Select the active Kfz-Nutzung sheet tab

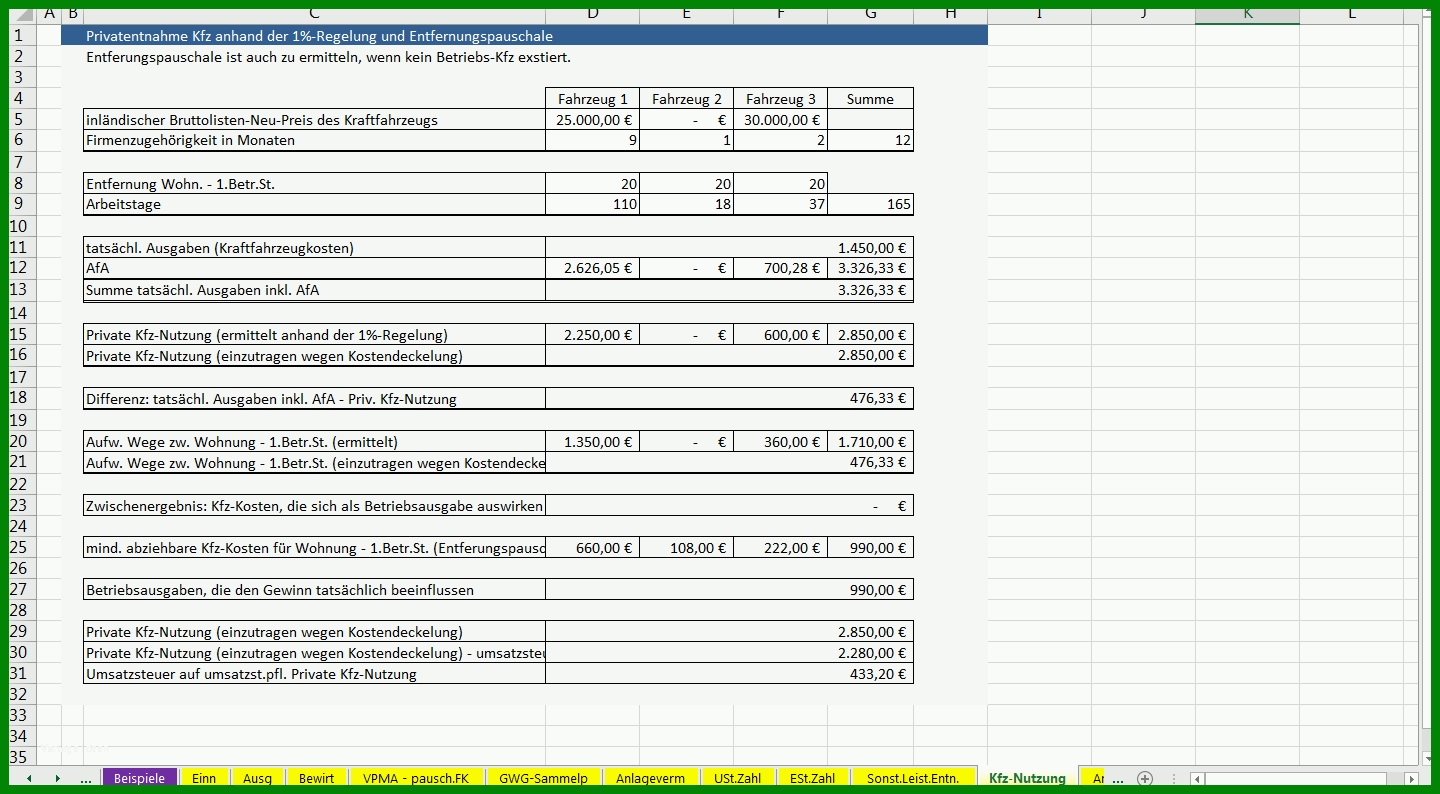(1027, 778)
